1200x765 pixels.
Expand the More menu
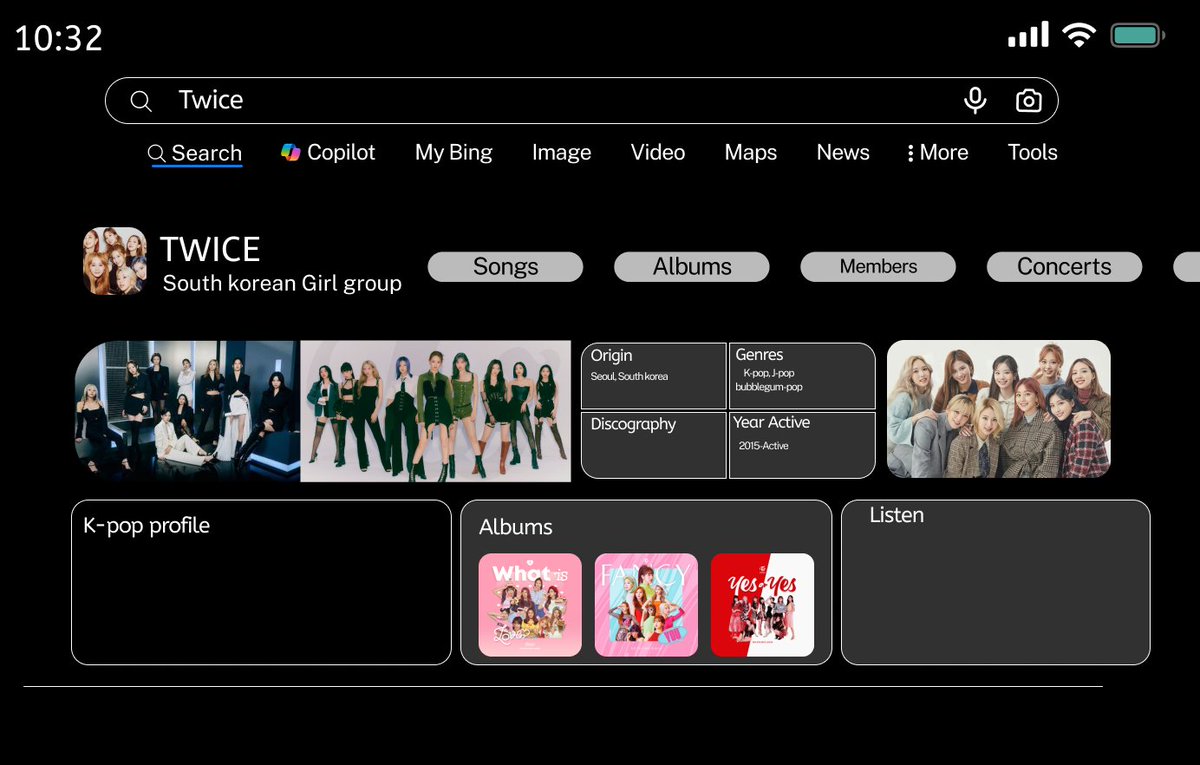(938, 152)
